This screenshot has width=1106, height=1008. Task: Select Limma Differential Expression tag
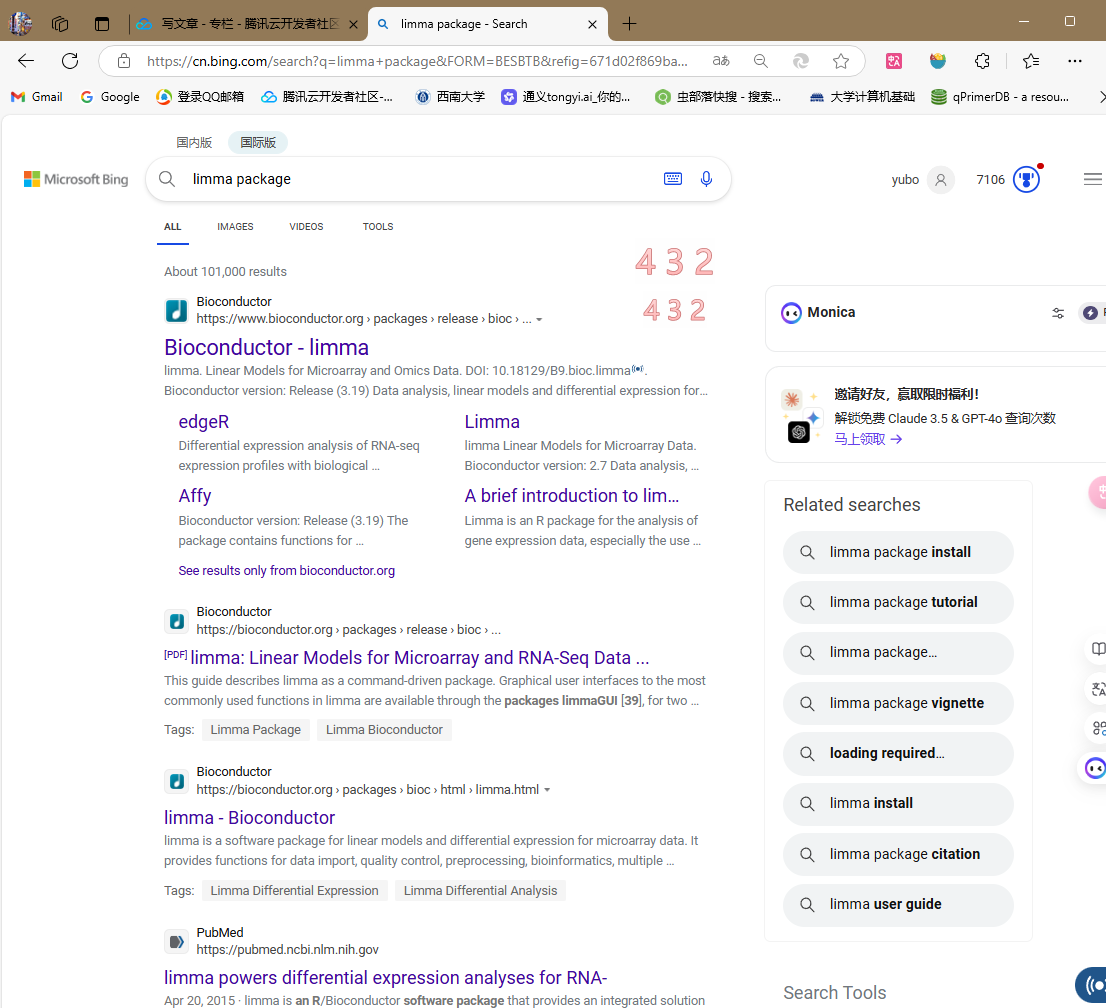click(x=294, y=891)
